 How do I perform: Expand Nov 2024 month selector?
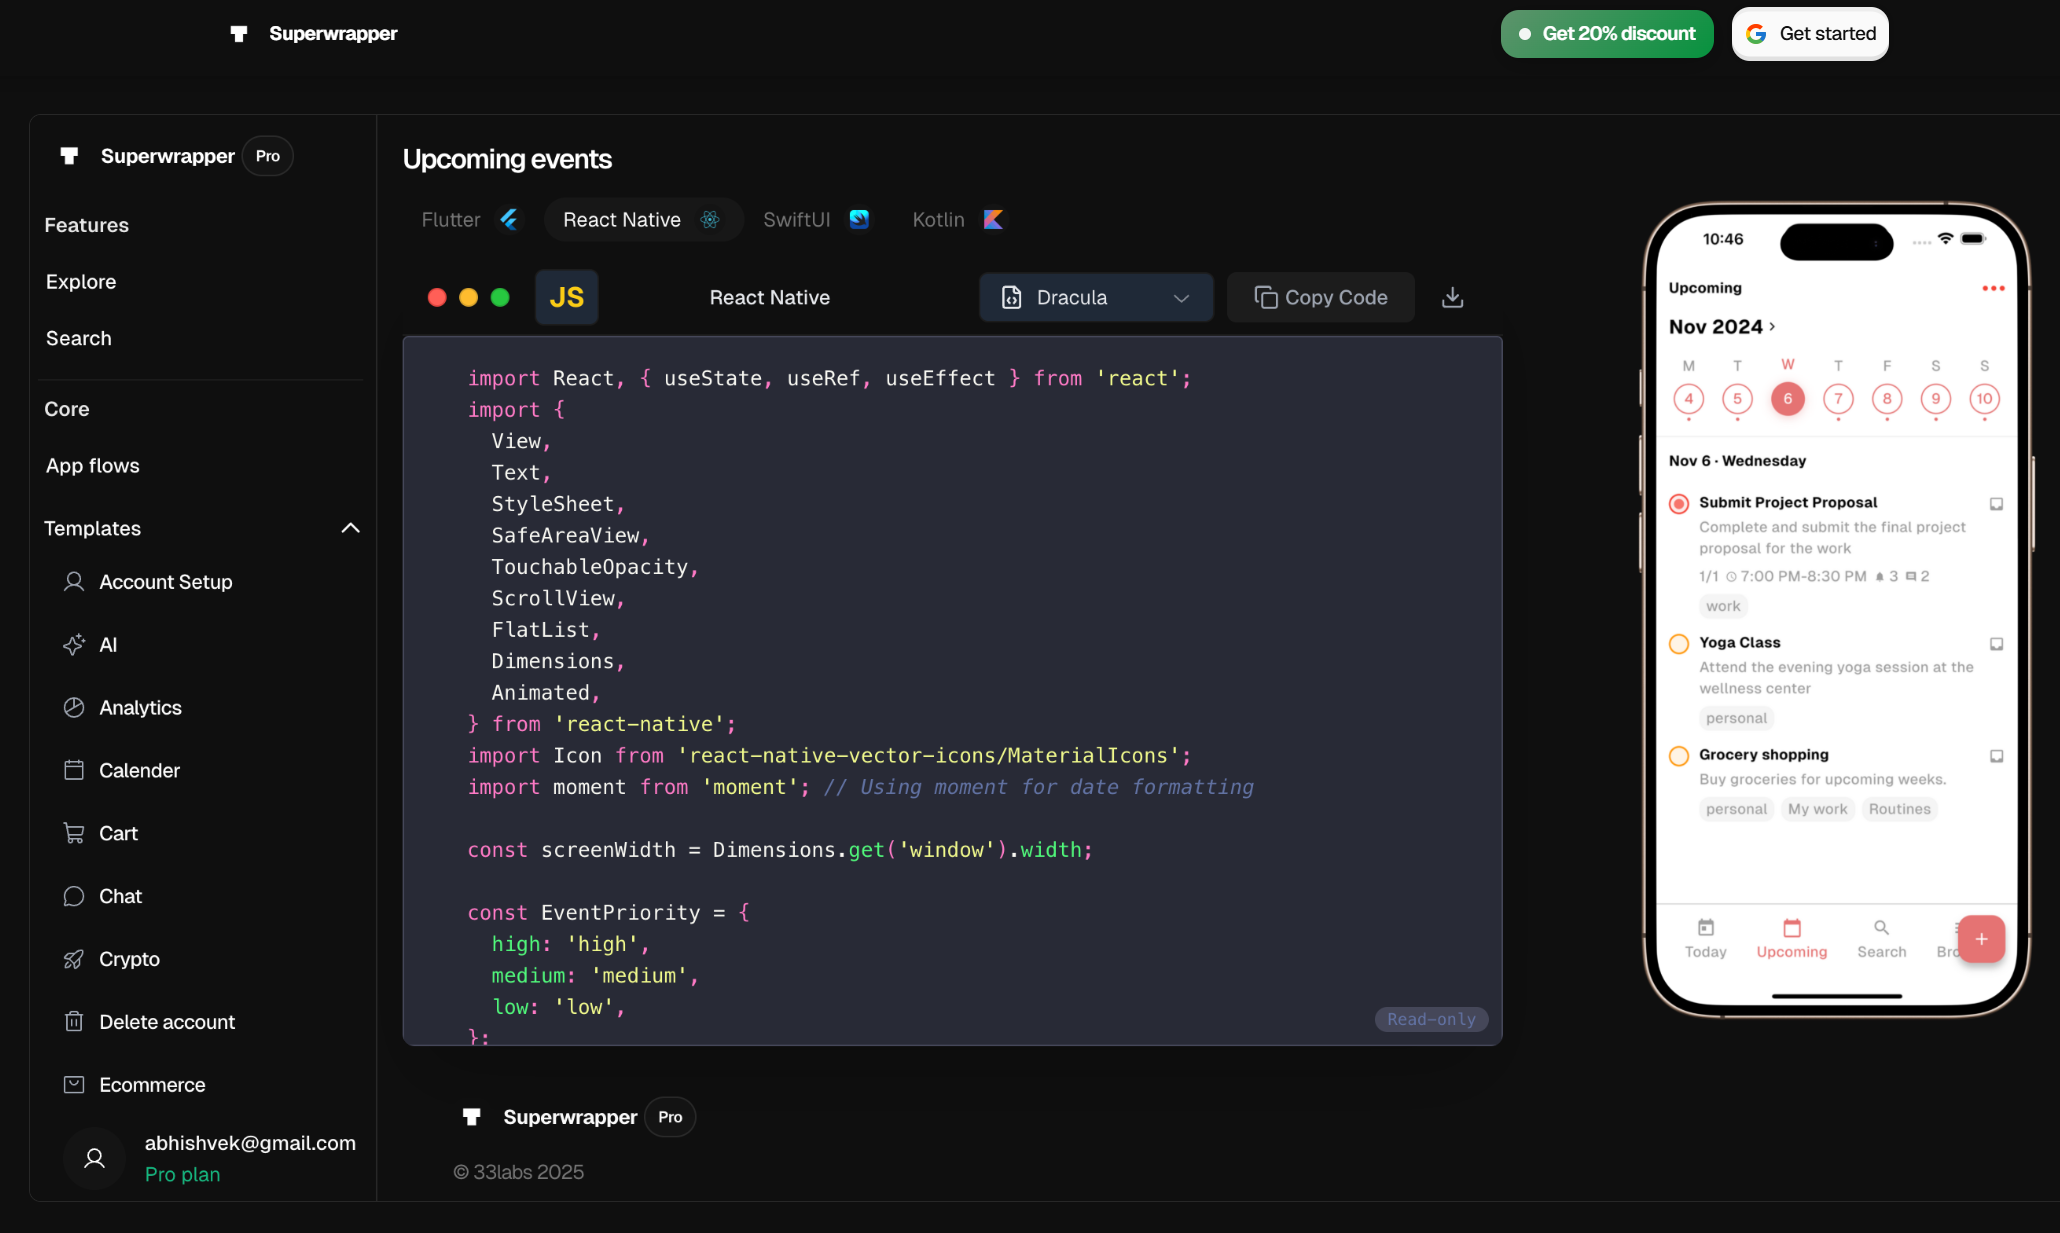pyautogui.click(x=1722, y=327)
